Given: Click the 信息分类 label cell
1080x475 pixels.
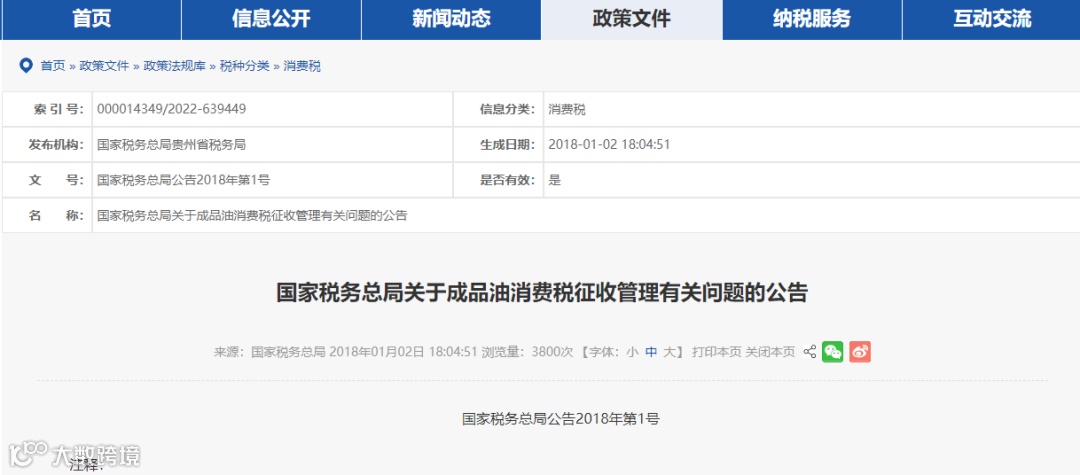Looking at the screenshot, I should coord(498,109).
